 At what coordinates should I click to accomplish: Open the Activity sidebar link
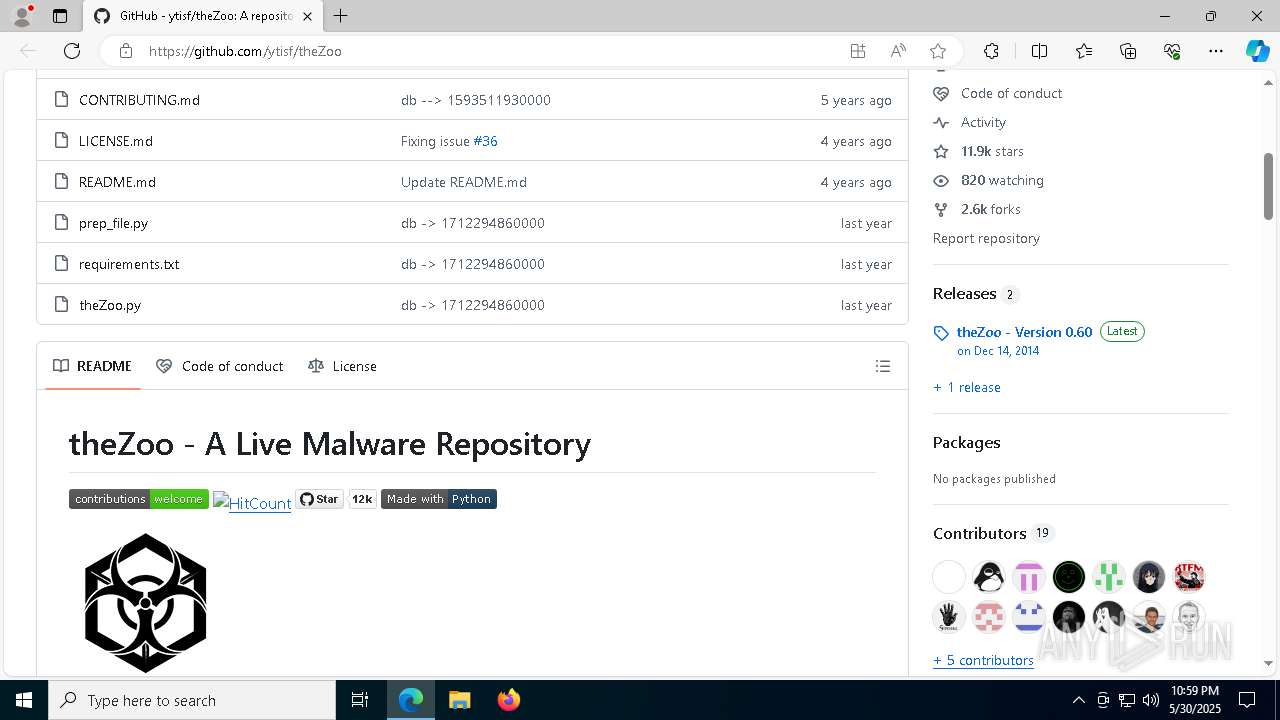point(983,122)
